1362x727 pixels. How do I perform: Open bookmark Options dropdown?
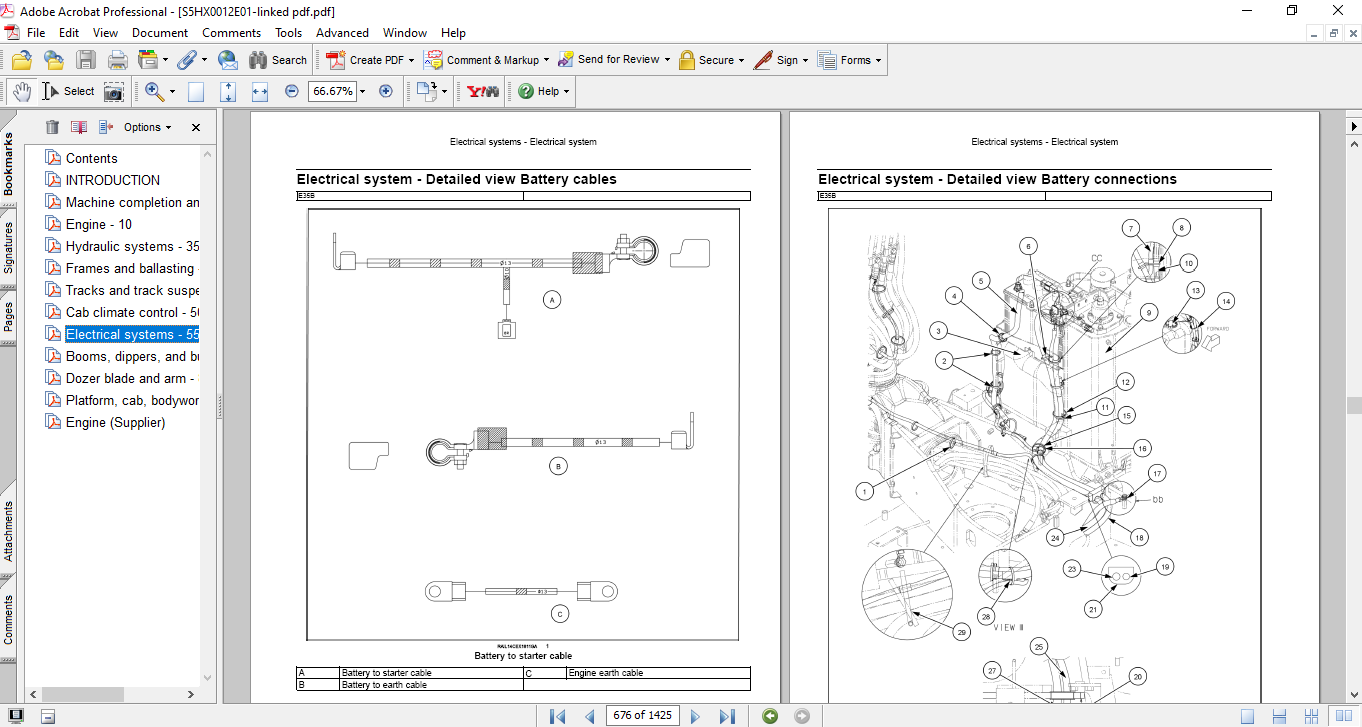tap(147, 127)
